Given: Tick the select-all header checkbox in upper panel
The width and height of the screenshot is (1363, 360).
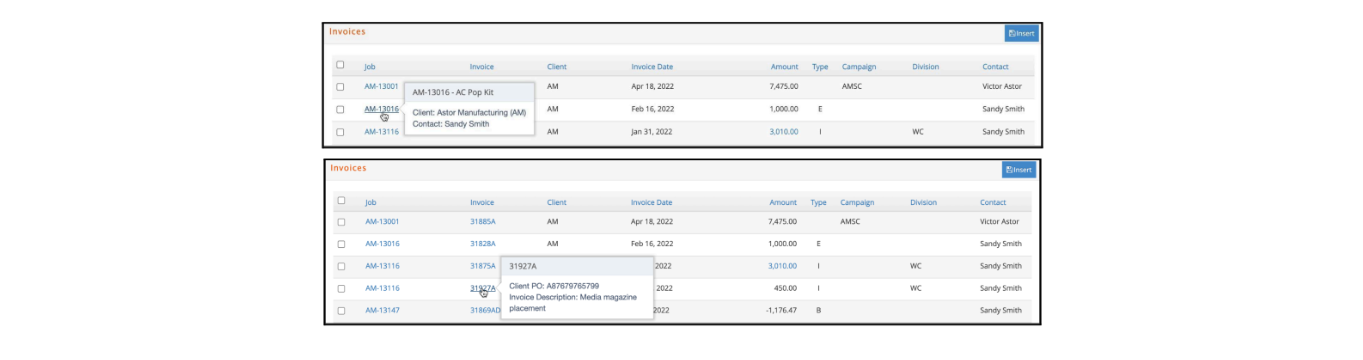Looking at the screenshot, I should click(x=340, y=65).
